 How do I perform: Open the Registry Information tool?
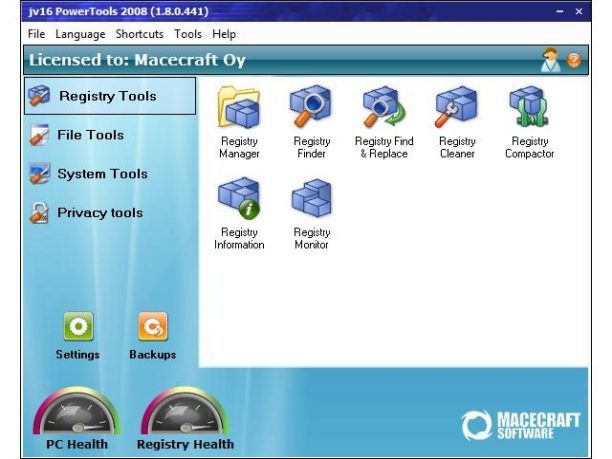[x=239, y=213]
